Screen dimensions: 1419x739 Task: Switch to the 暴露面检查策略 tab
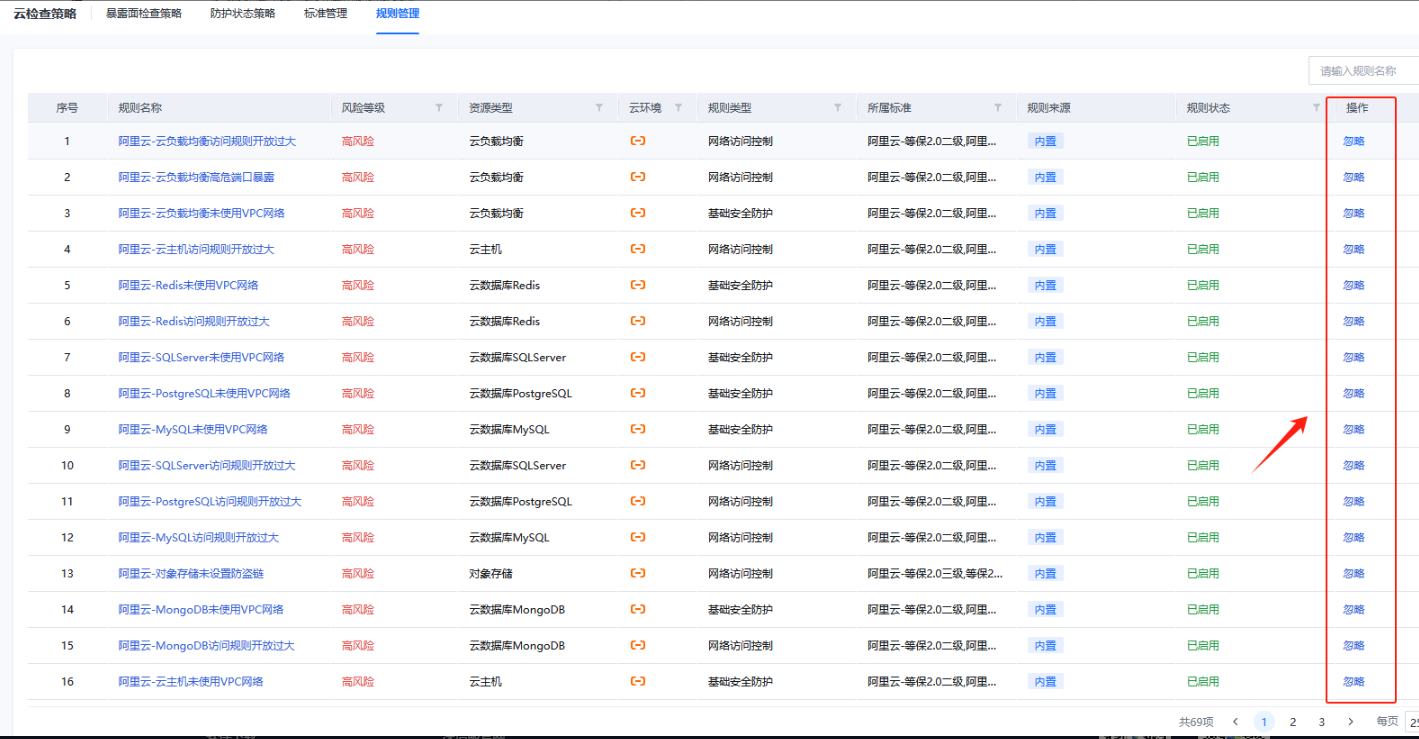144,14
